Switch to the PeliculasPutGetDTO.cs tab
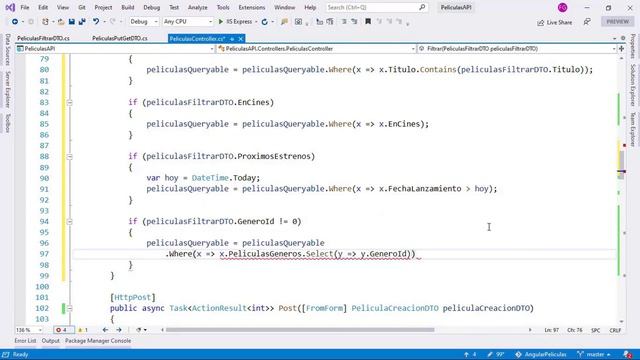This screenshot has height=360, width=640. pos(120,38)
